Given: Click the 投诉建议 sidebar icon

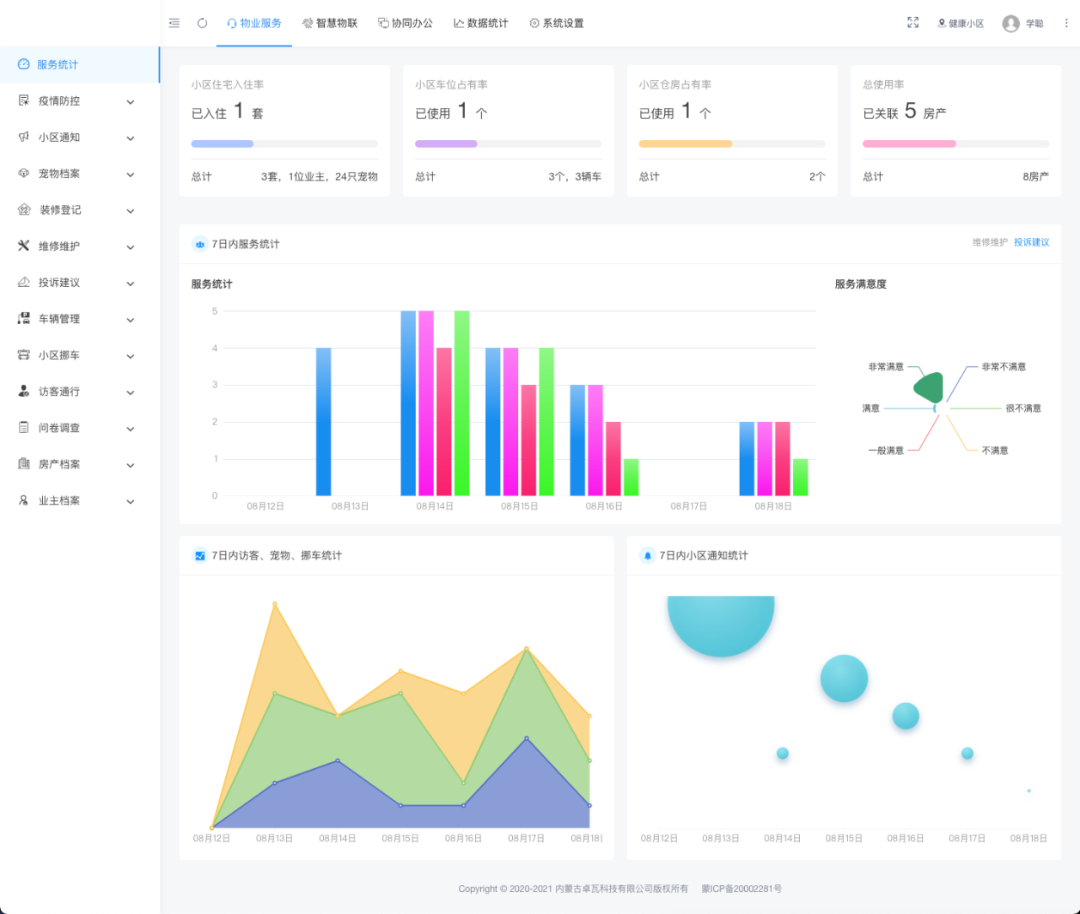Looking at the screenshot, I should [23, 282].
